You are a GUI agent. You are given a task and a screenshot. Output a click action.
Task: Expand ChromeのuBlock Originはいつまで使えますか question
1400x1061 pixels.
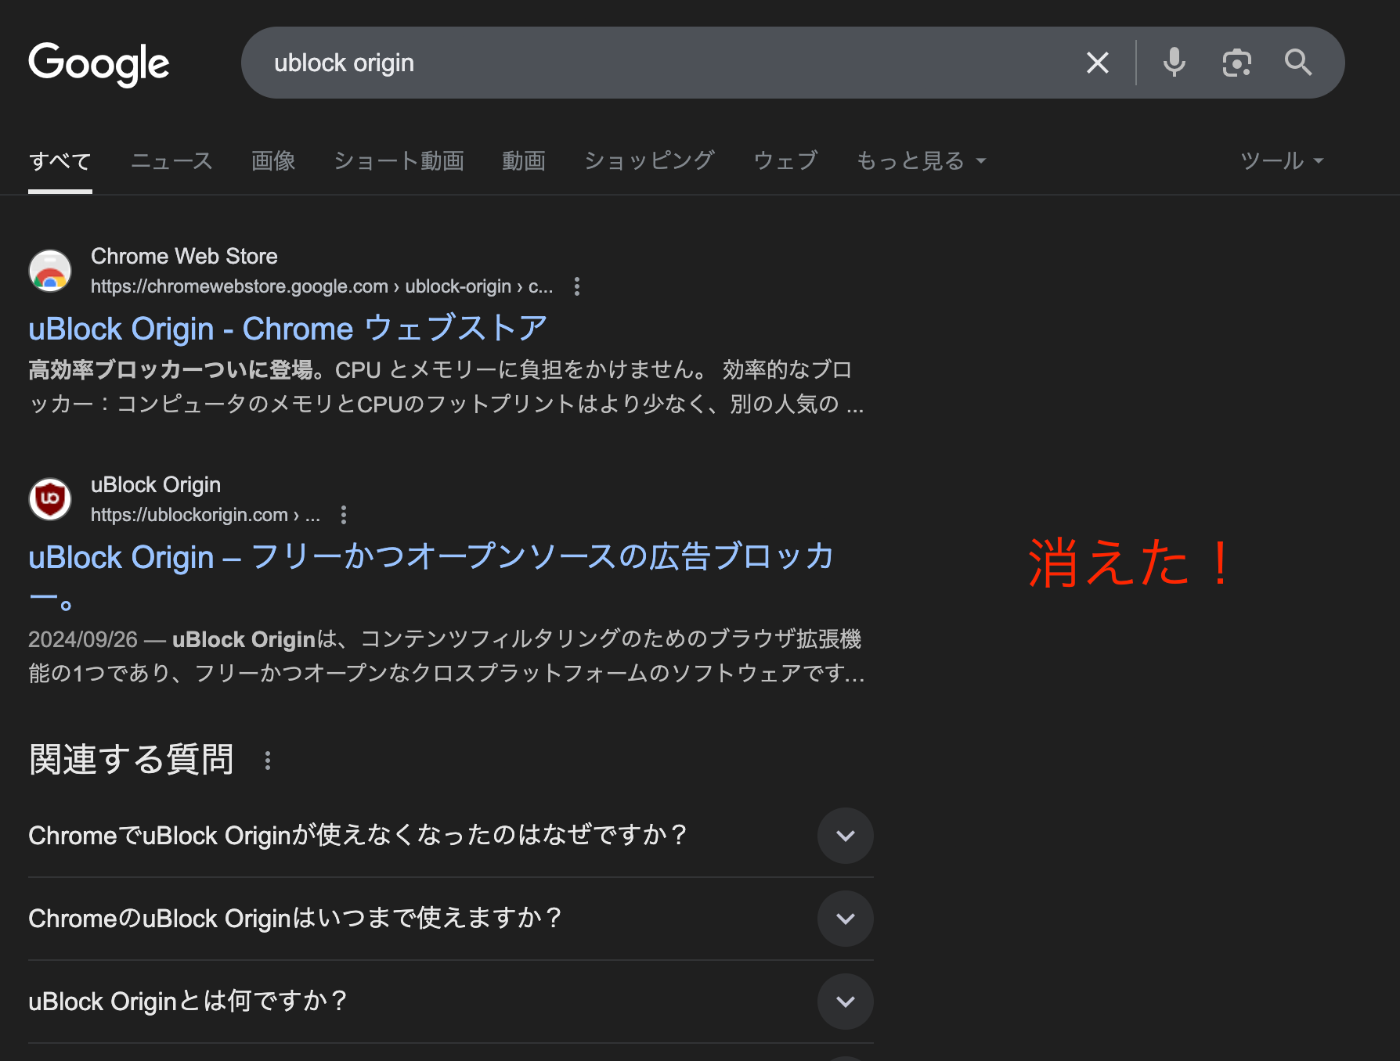click(845, 919)
